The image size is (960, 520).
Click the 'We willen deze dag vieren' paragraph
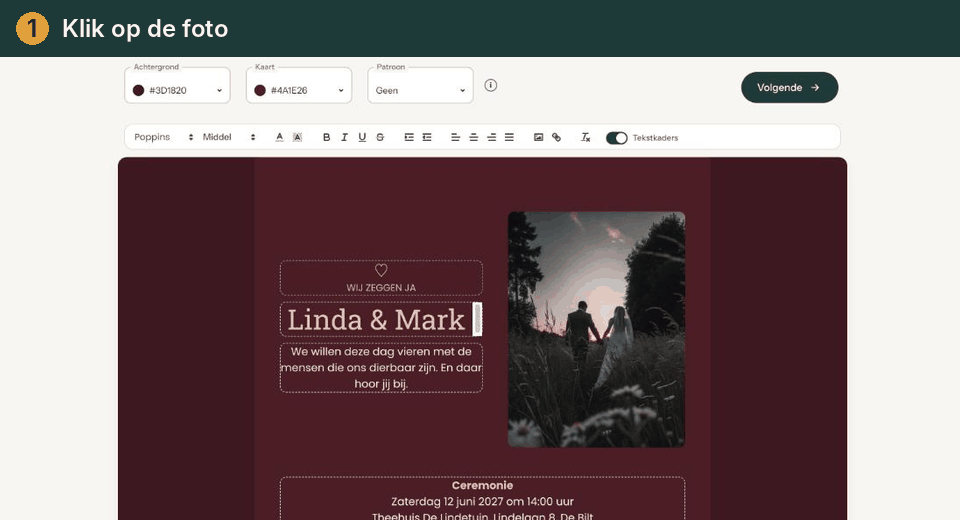[381, 367]
